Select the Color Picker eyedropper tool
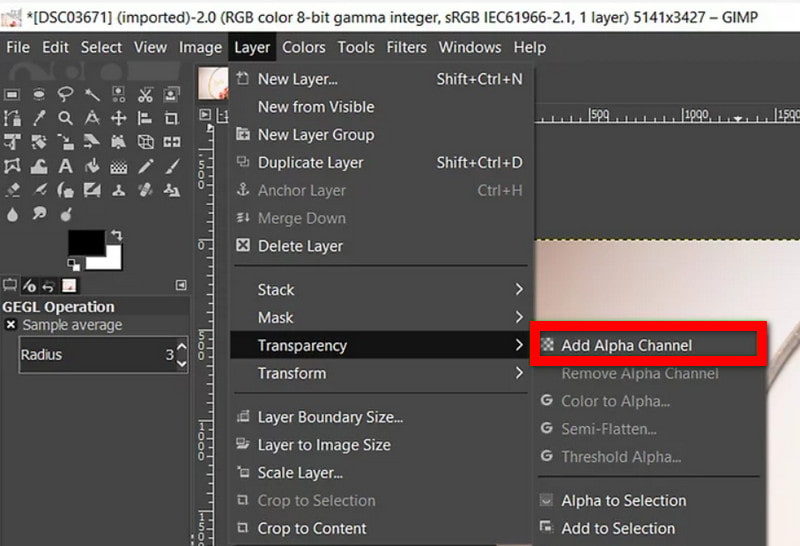Image resolution: width=800 pixels, height=546 pixels. [x=39, y=118]
